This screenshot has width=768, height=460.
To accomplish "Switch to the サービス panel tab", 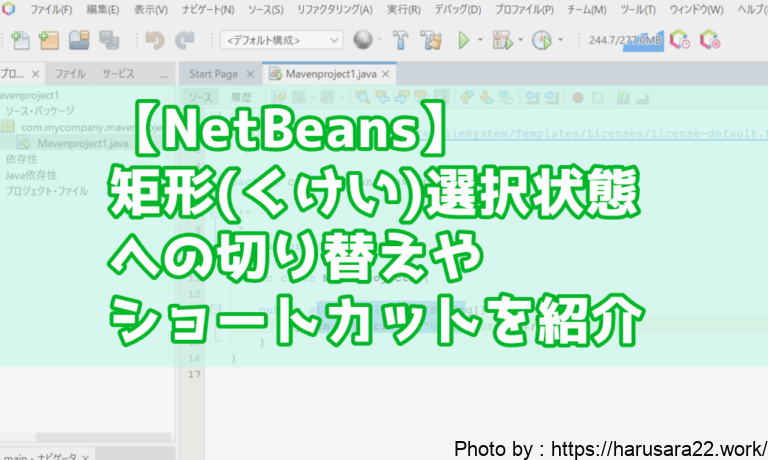I will pyautogui.click(x=118, y=74).
